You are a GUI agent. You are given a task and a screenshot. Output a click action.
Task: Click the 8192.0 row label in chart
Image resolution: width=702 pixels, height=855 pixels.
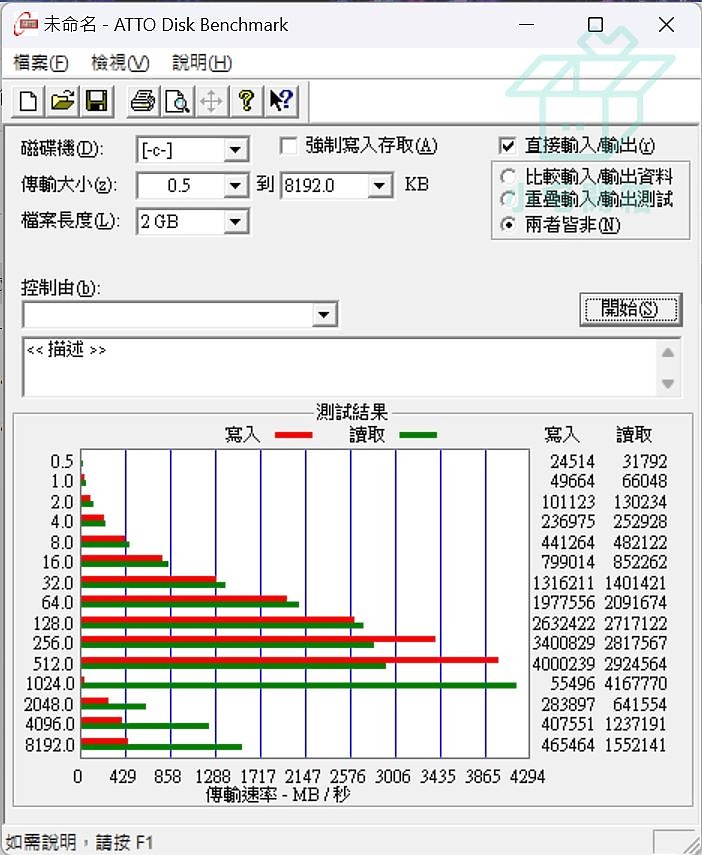[x=49, y=744]
